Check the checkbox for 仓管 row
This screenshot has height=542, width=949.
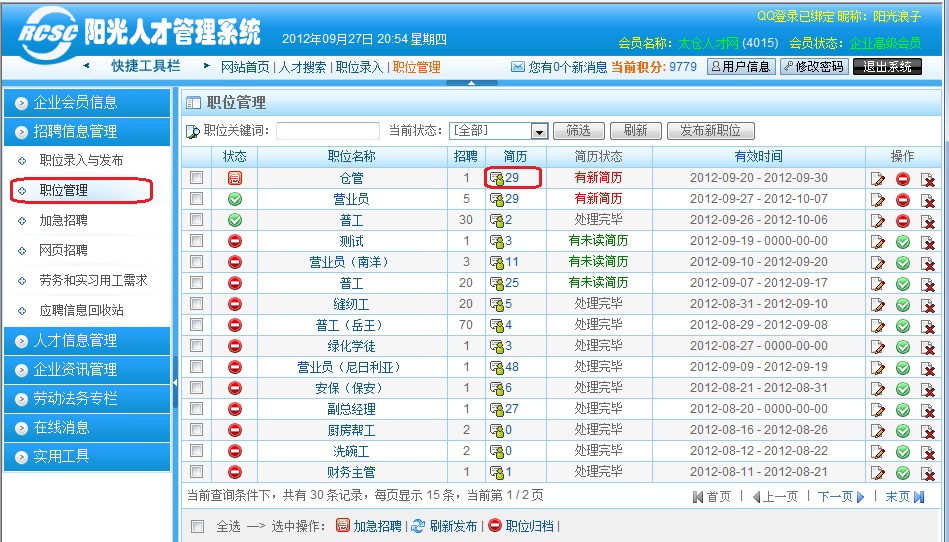[197, 178]
